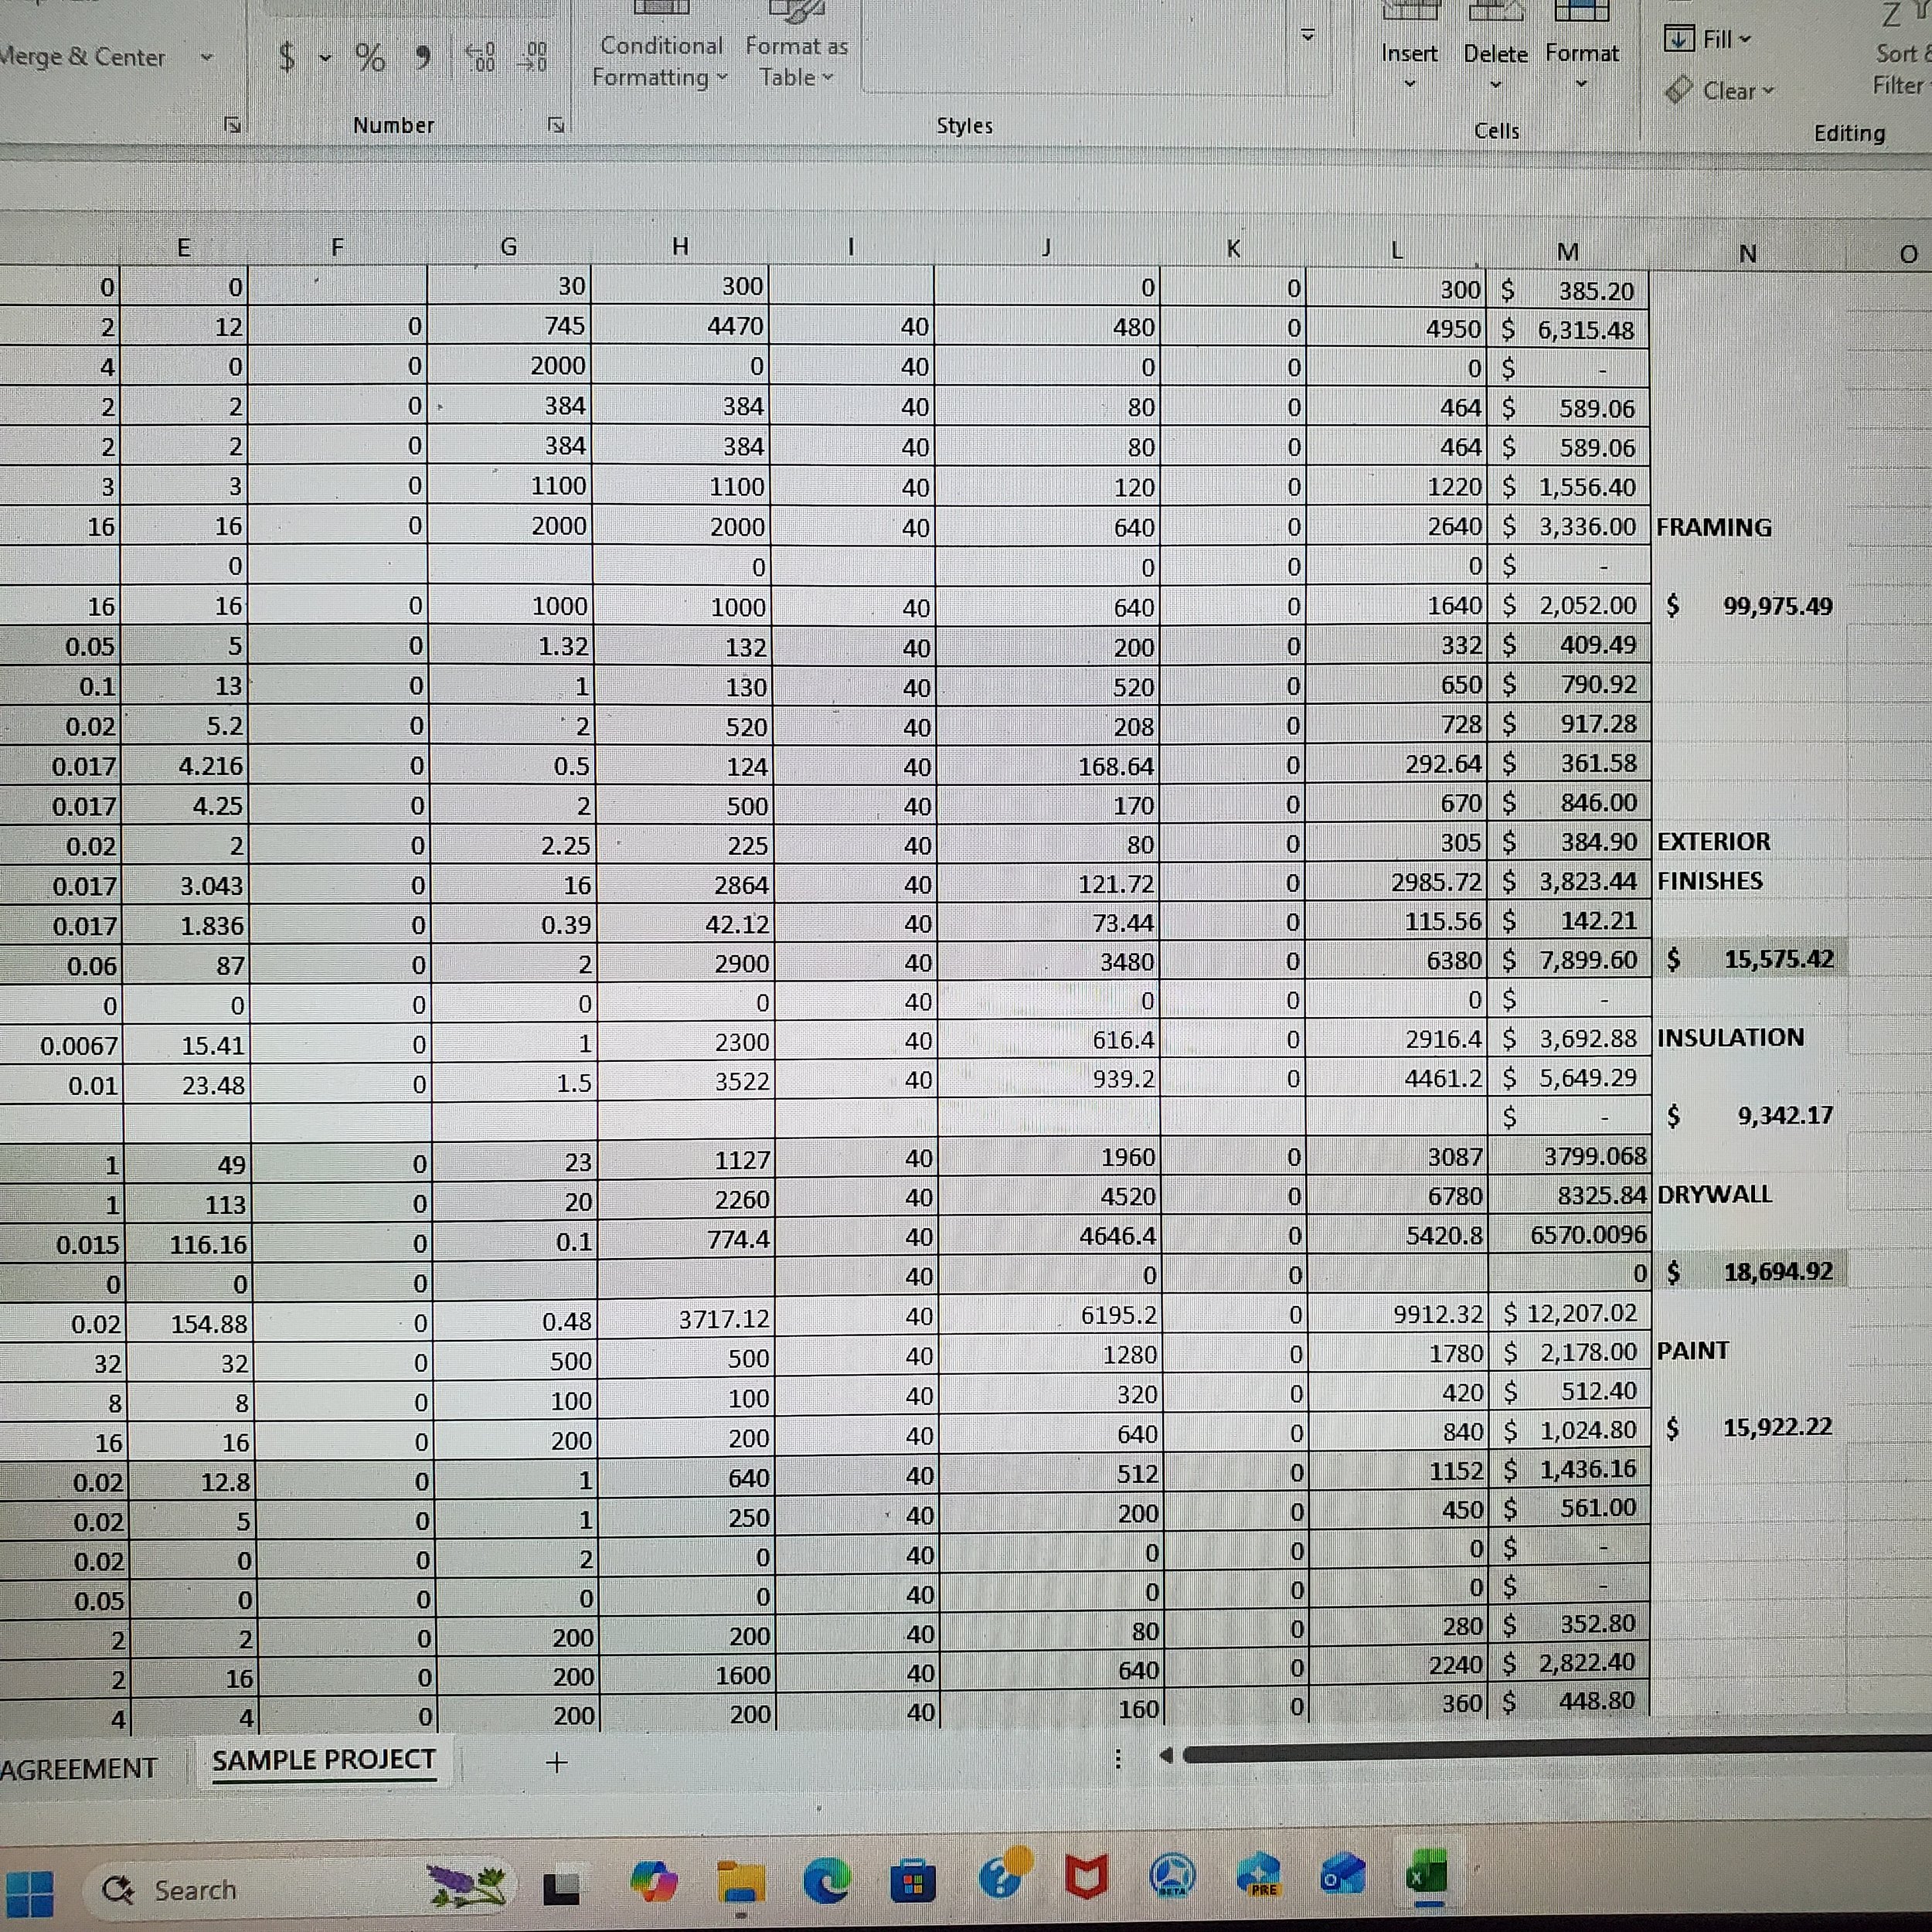Select the cell with value 9912.32
1932x1932 pixels.
1396,1313
